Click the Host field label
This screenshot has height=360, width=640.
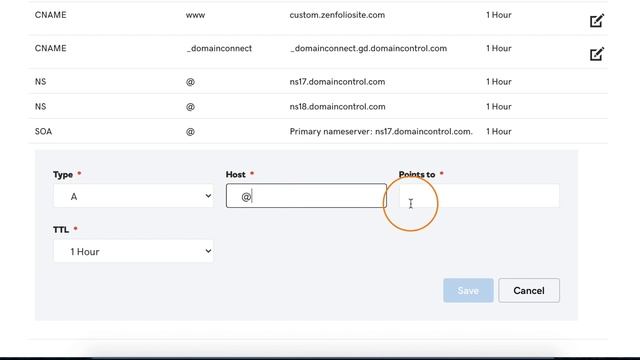click(236, 174)
